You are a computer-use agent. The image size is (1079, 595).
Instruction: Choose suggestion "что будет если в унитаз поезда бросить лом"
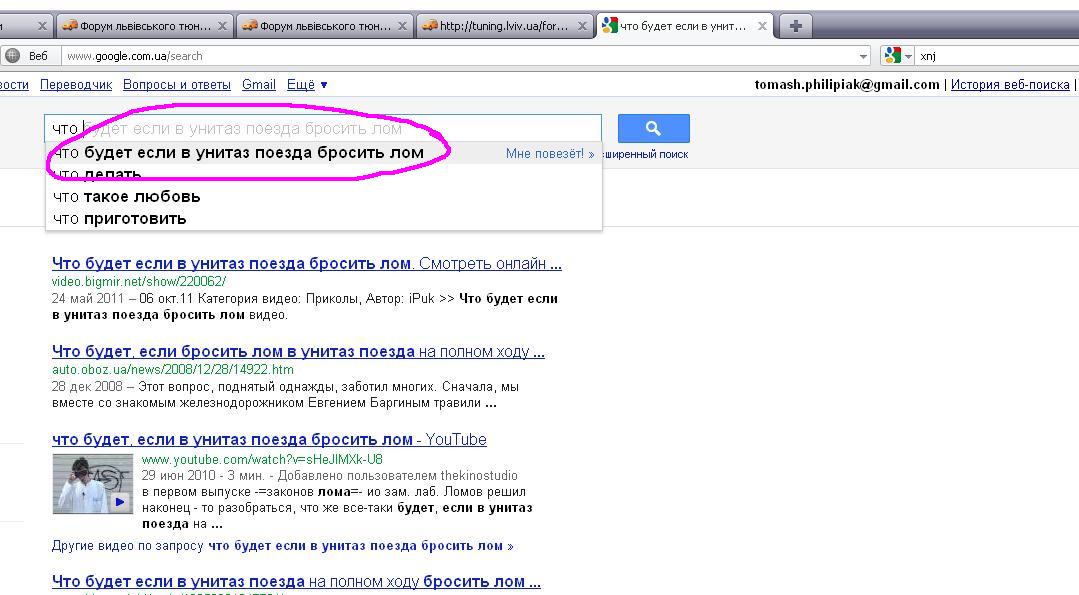[238, 153]
